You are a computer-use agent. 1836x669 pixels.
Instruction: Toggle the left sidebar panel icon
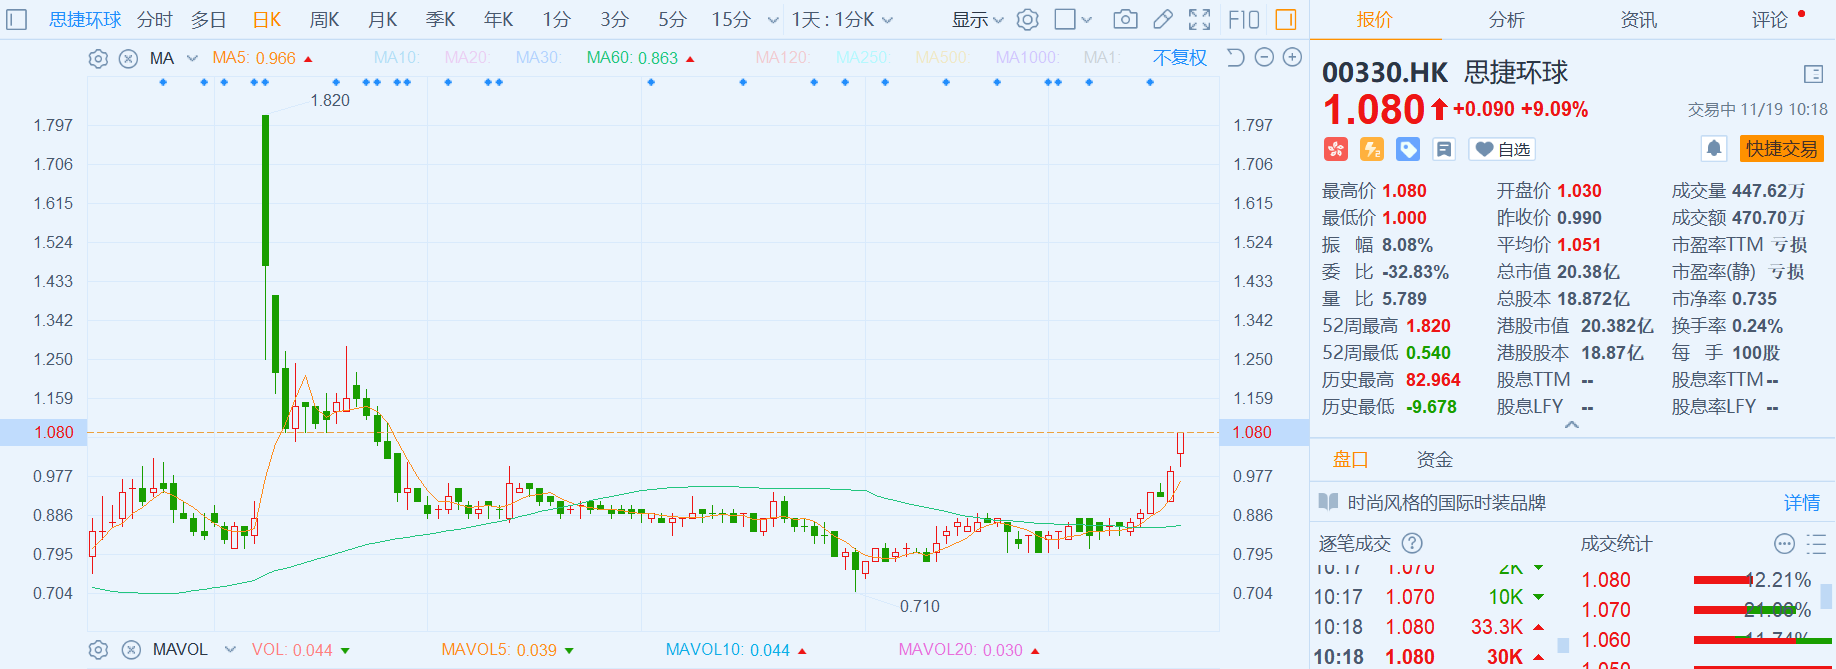pos(17,19)
